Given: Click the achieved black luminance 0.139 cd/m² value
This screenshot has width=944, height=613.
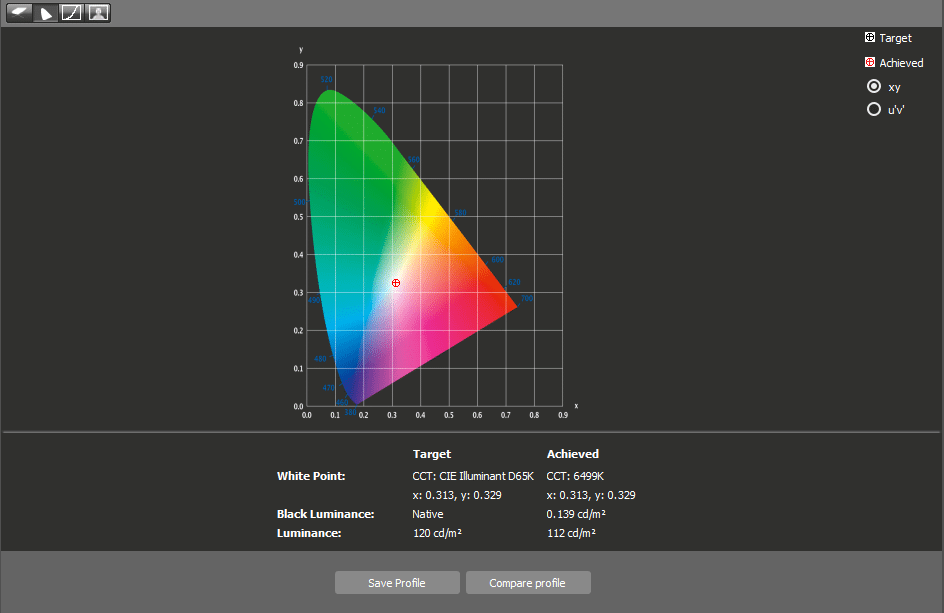Looking at the screenshot, I should coord(576,514).
